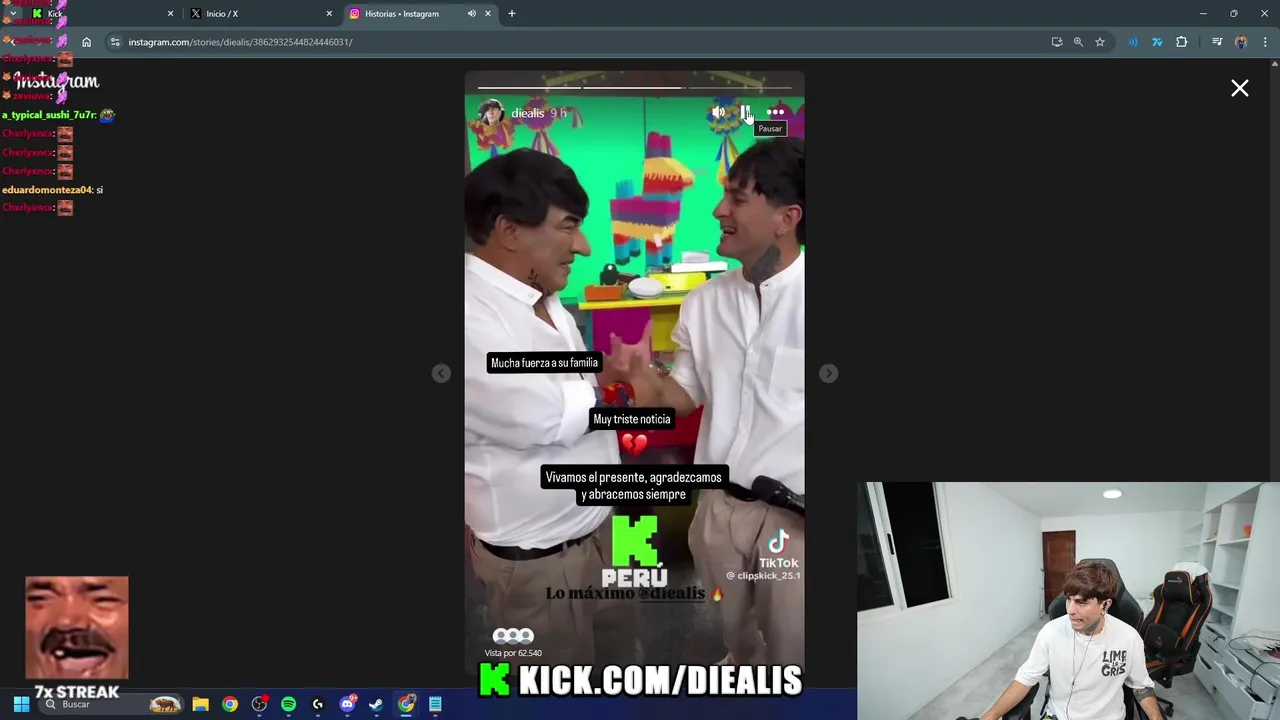This screenshot has width=1280, height=720.
Task: Open the 7TV extension icon
Action: pos(1157,42)
